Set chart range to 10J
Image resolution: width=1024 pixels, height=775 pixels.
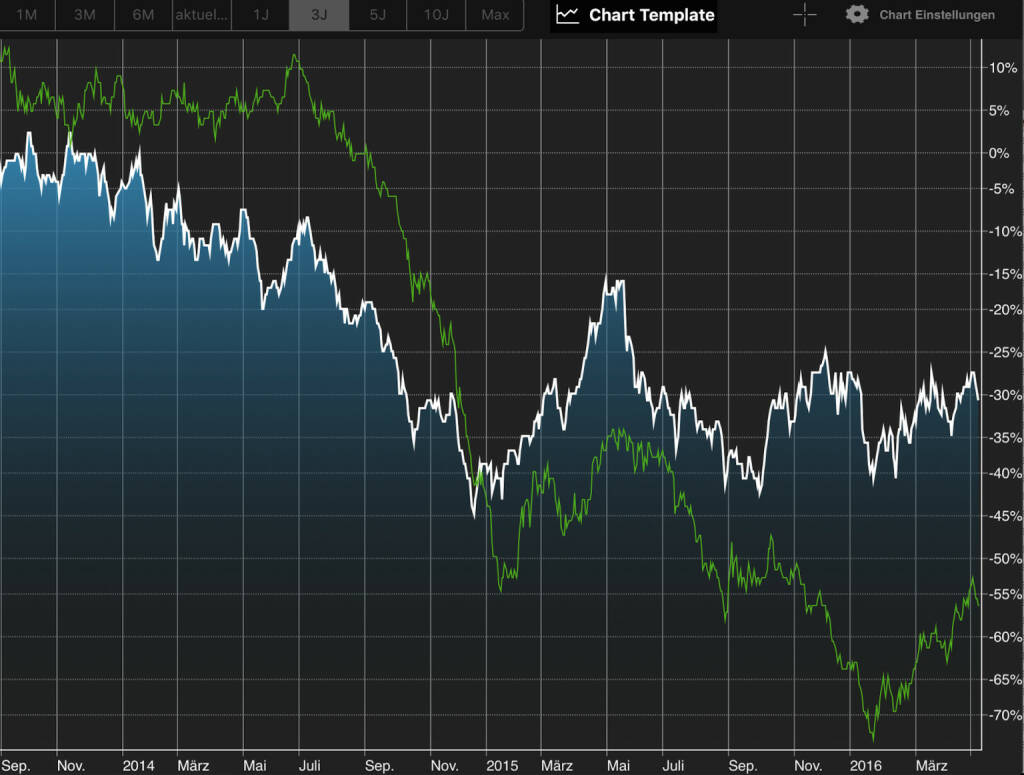pyautogui.click(x=436, y=15)
